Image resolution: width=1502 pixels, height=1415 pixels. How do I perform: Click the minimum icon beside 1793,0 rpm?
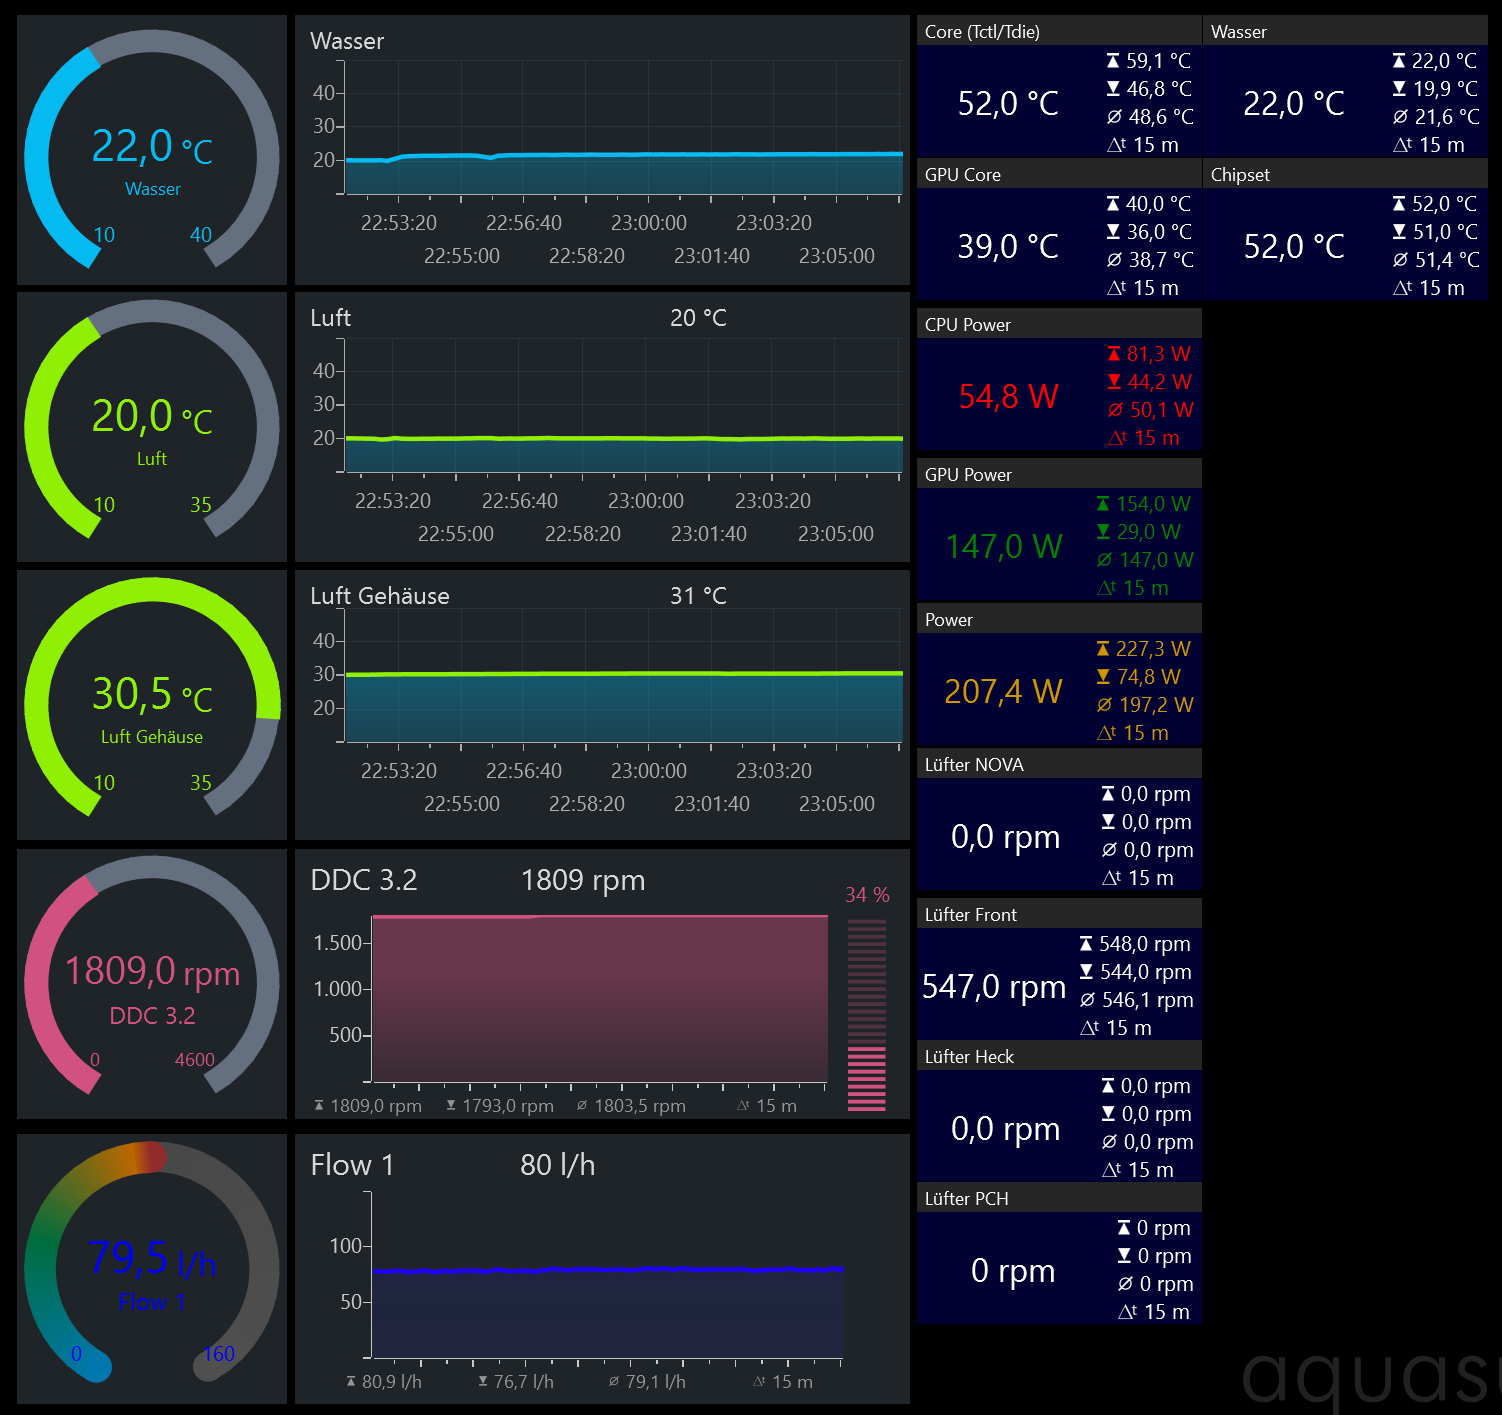tap(451, 1106)
